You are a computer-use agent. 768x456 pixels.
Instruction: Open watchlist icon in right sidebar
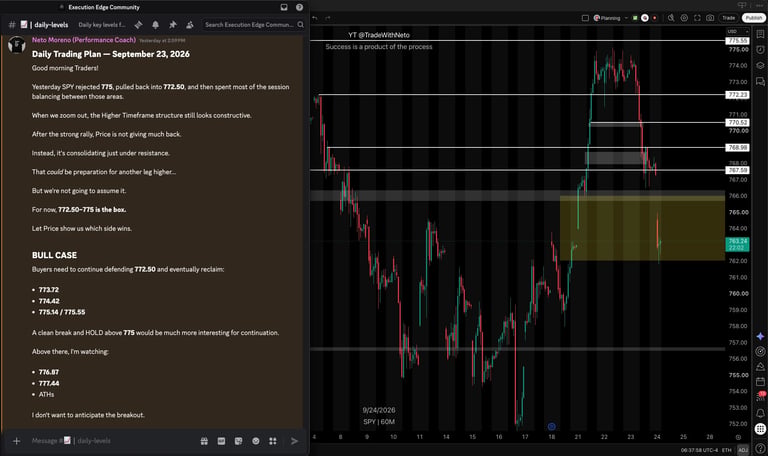point(760,34)
